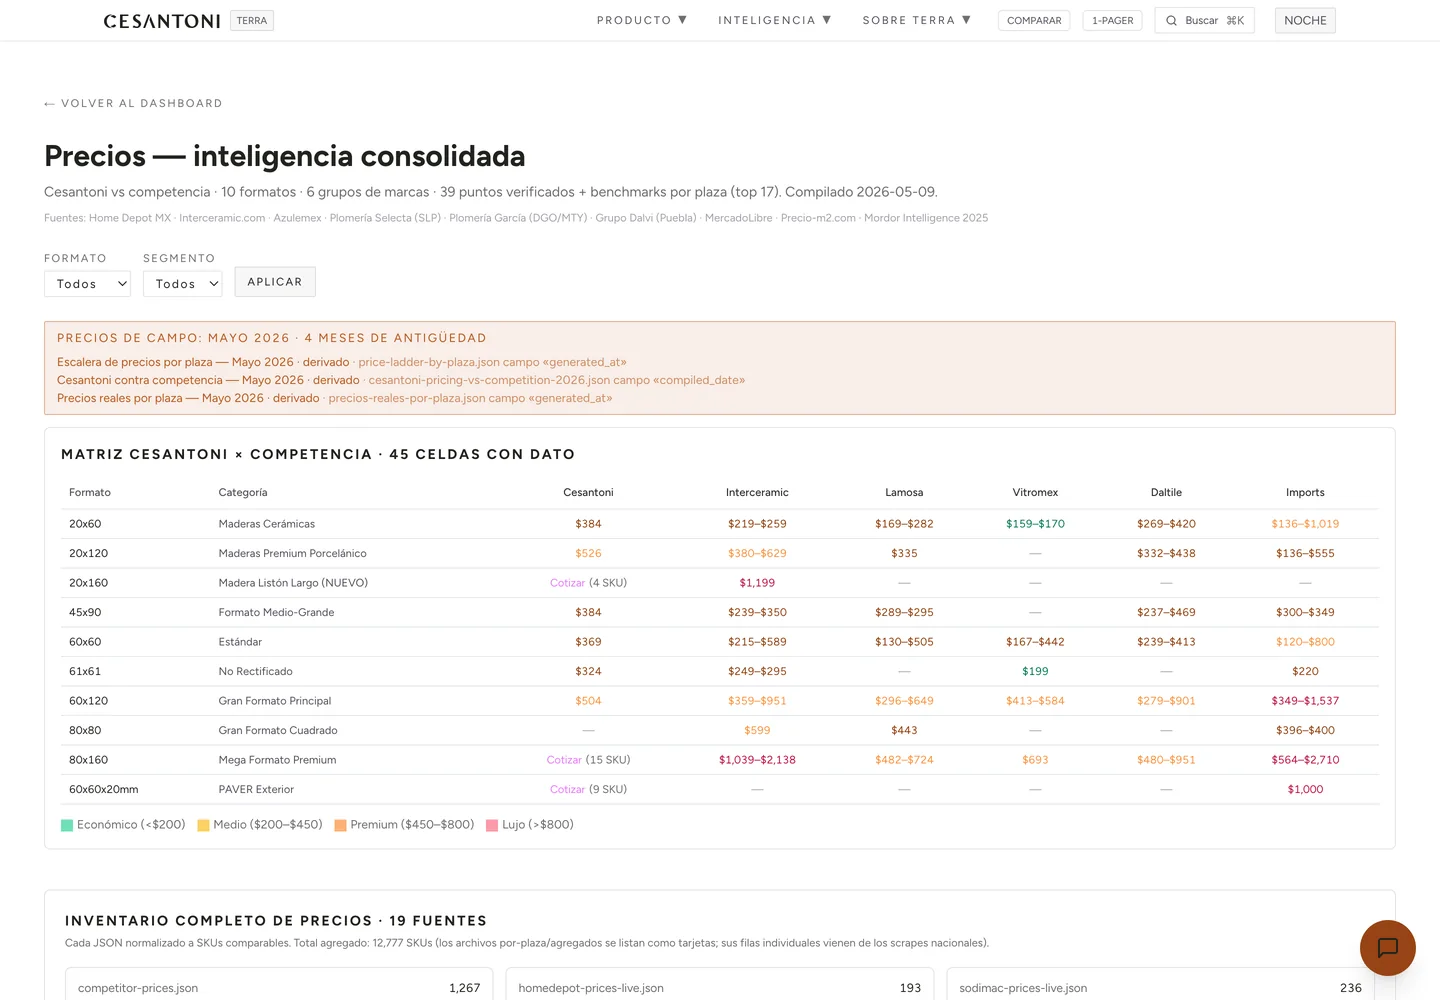This screenshot has height=1000, width=1440.
Task: Click the Cesantoni logo
Action: coord(162,21)
